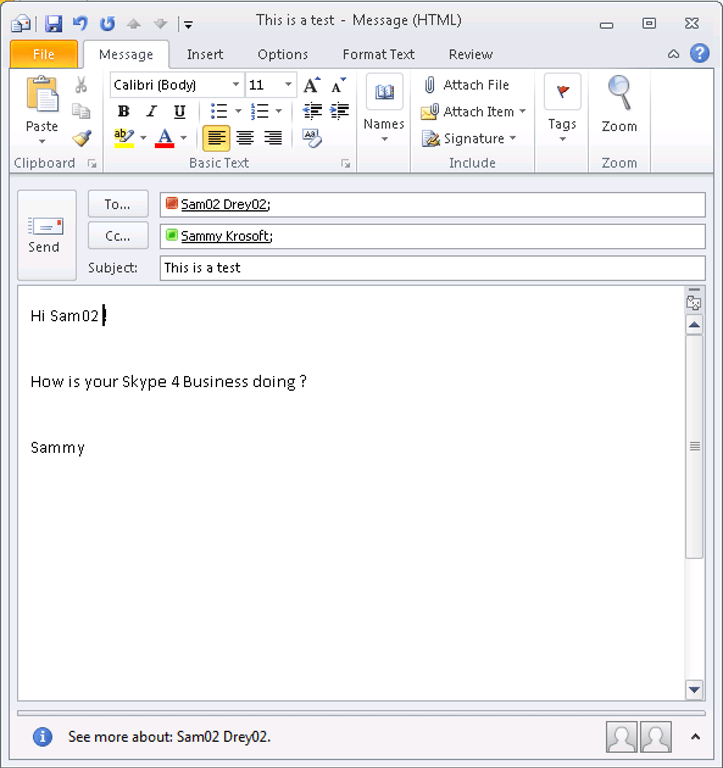The width and height of the screenshot is (723, 768).
Task: Clear formatting with eraser icon
Action: [312, 138]
